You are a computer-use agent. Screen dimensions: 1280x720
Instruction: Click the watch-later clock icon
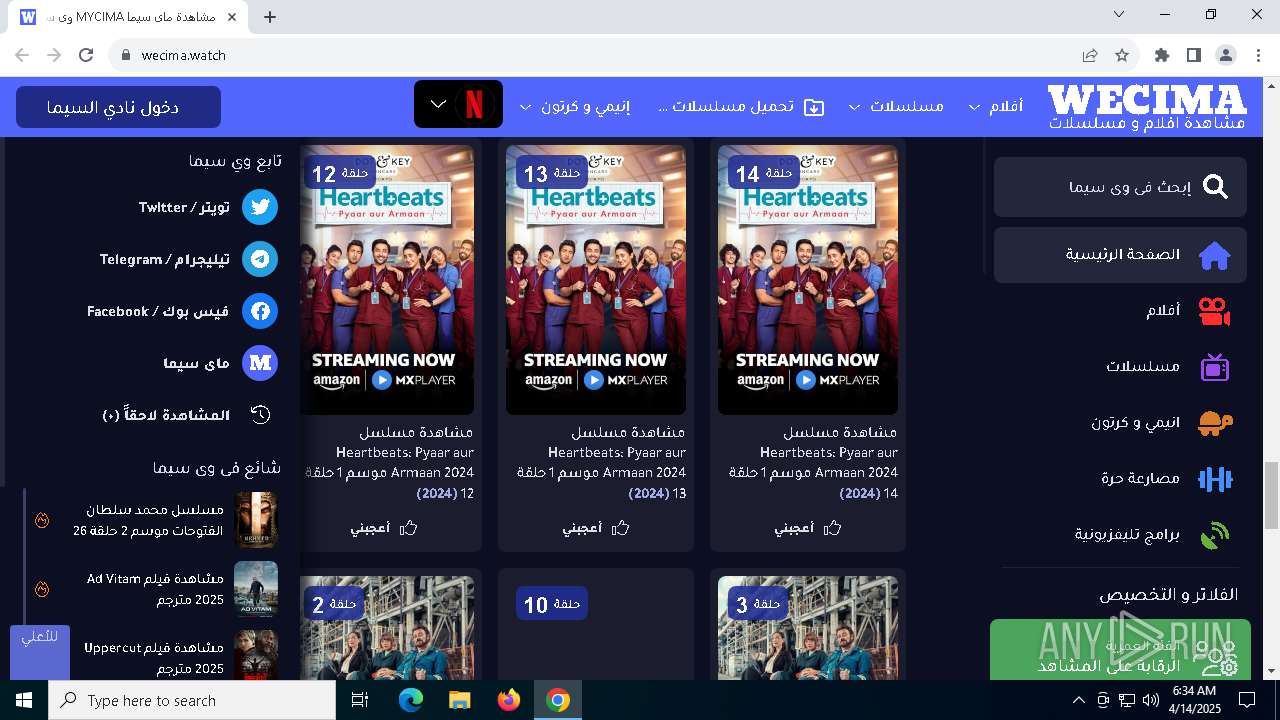(260, 415)
